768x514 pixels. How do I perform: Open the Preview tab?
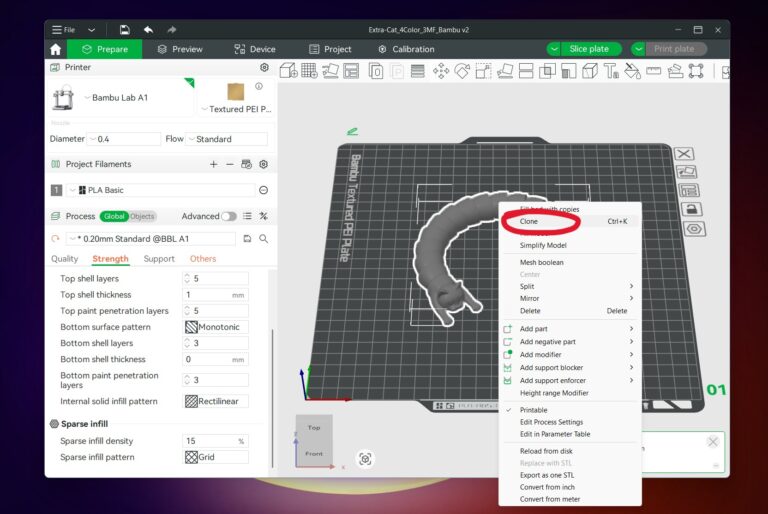click(x=180, y=49)
